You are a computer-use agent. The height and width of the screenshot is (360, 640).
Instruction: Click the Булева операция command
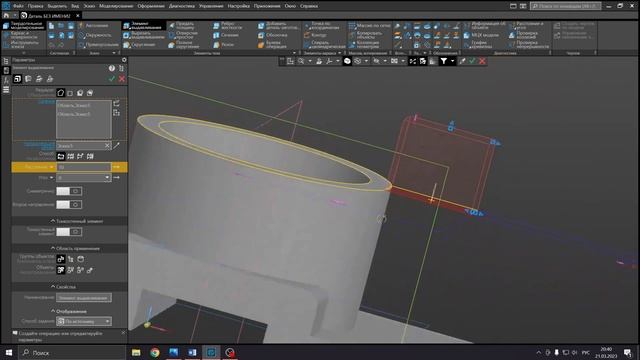coord(273,44)
